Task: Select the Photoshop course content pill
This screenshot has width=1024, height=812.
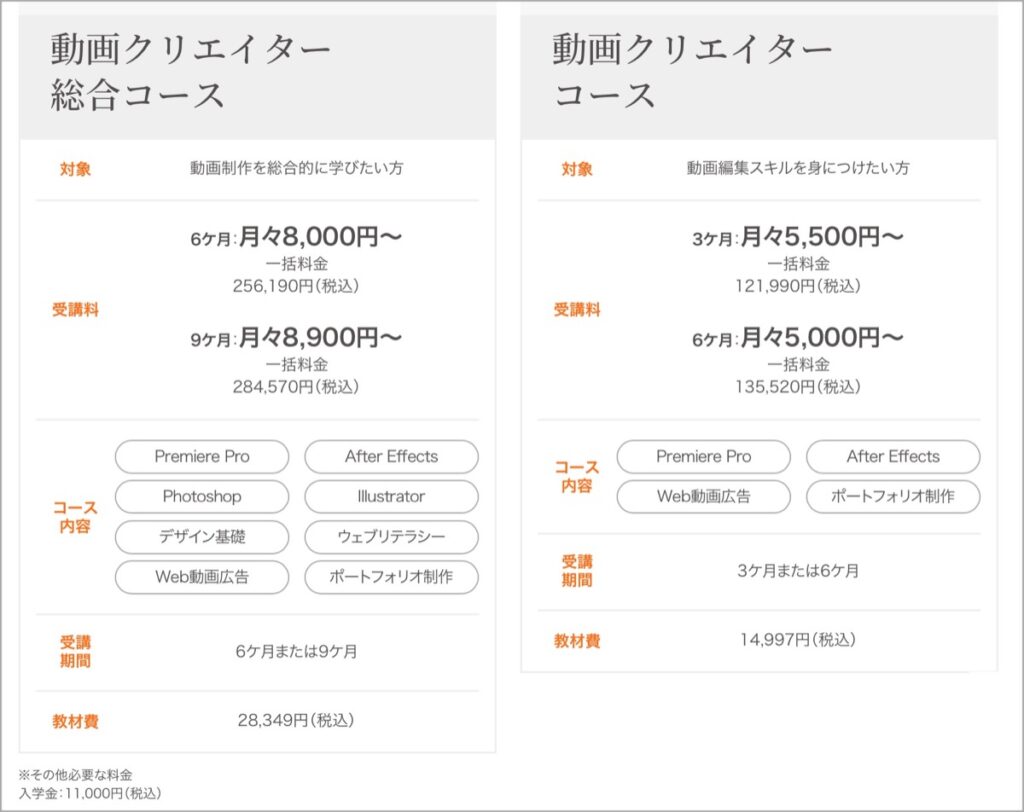Action: coord(202,496)
